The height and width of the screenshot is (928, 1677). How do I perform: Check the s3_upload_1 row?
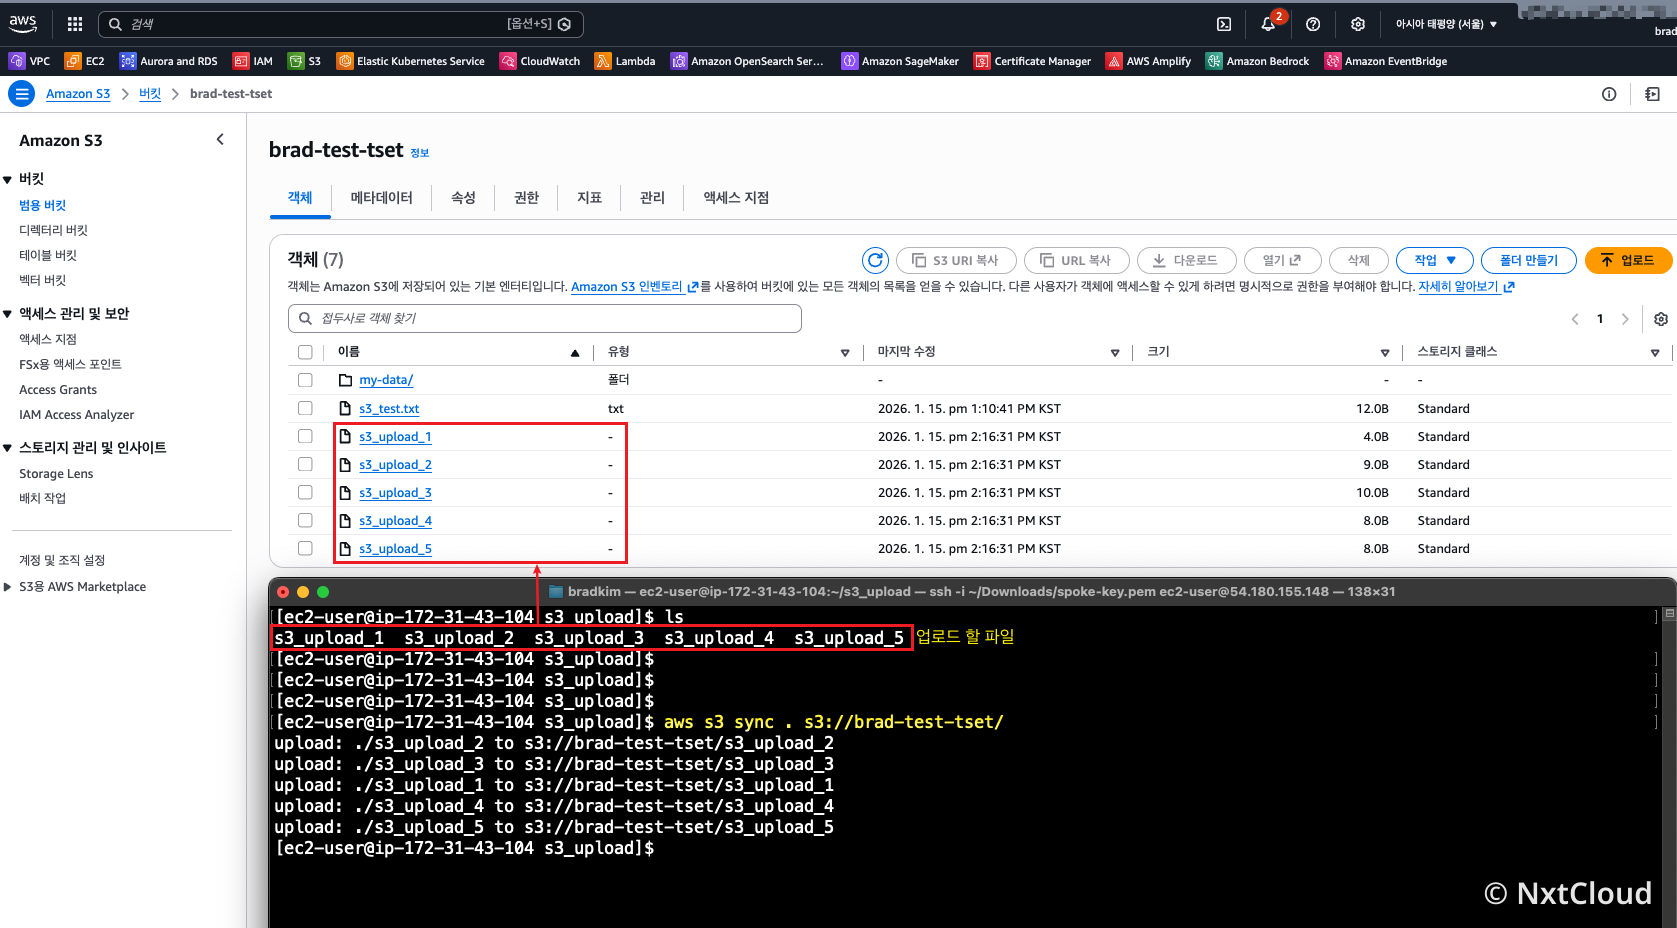305,436
